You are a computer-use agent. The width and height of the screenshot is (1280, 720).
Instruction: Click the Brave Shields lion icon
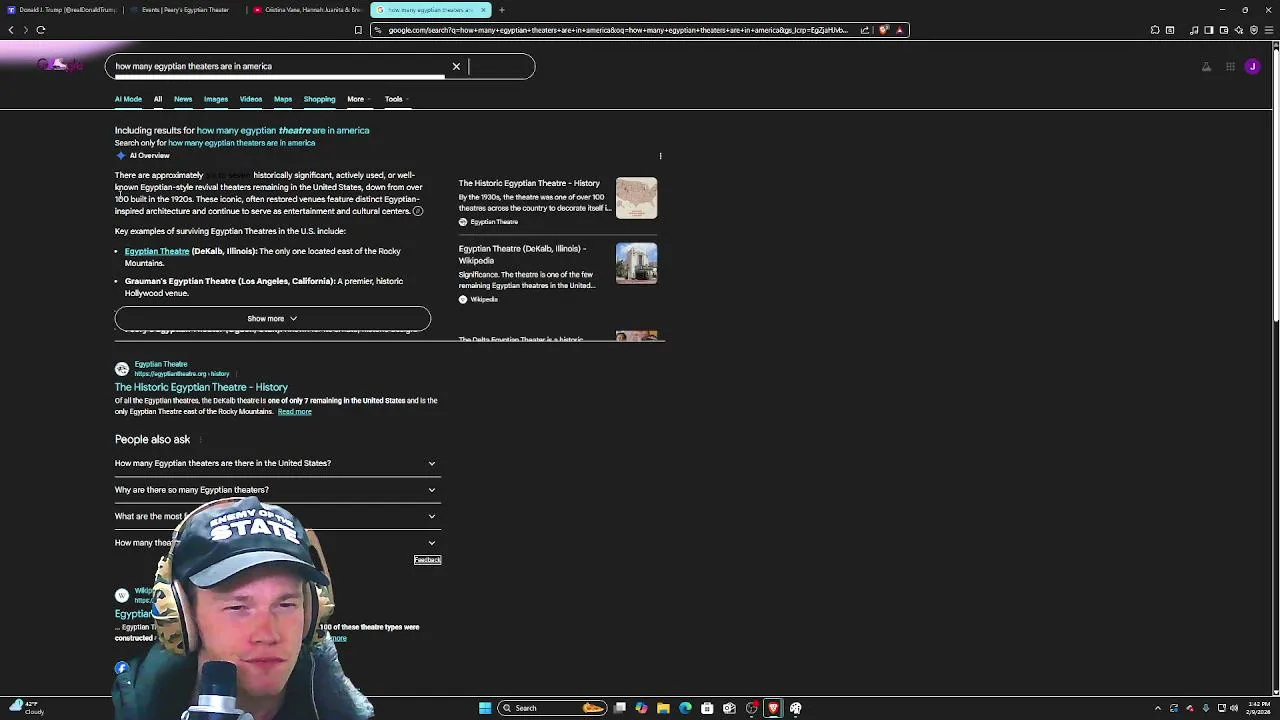coord(883,30)
